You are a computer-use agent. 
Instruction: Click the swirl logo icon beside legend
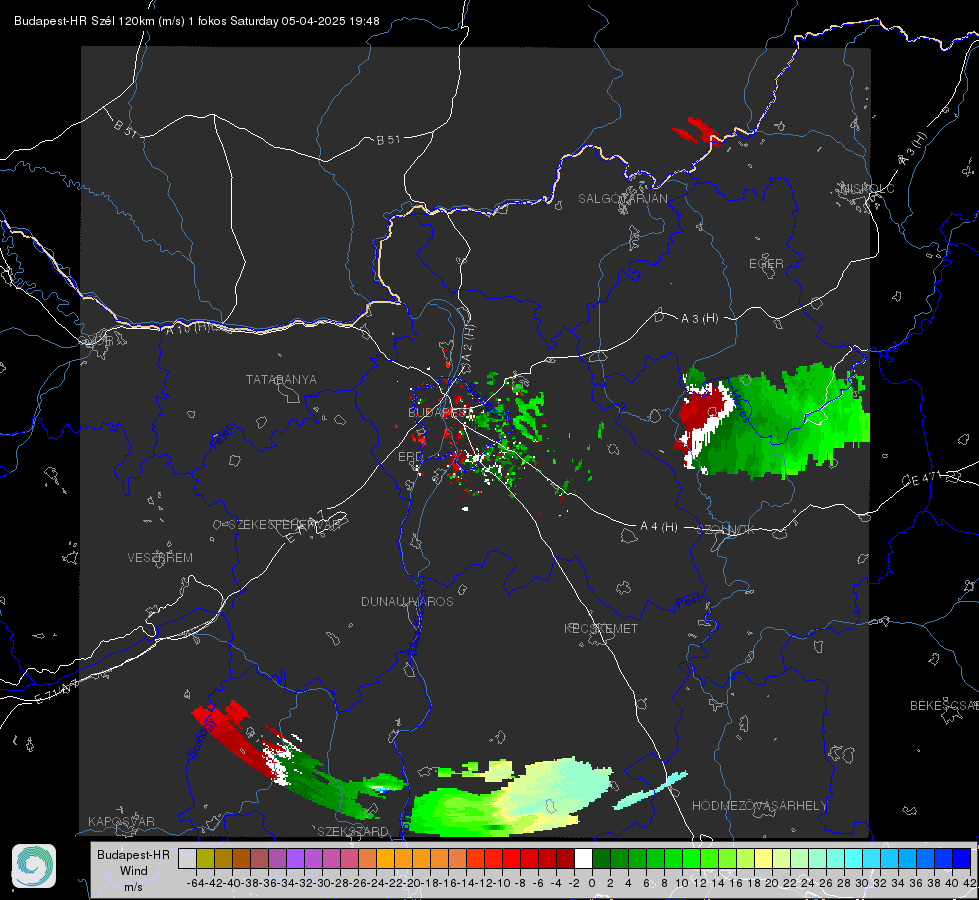click(34, 866)
